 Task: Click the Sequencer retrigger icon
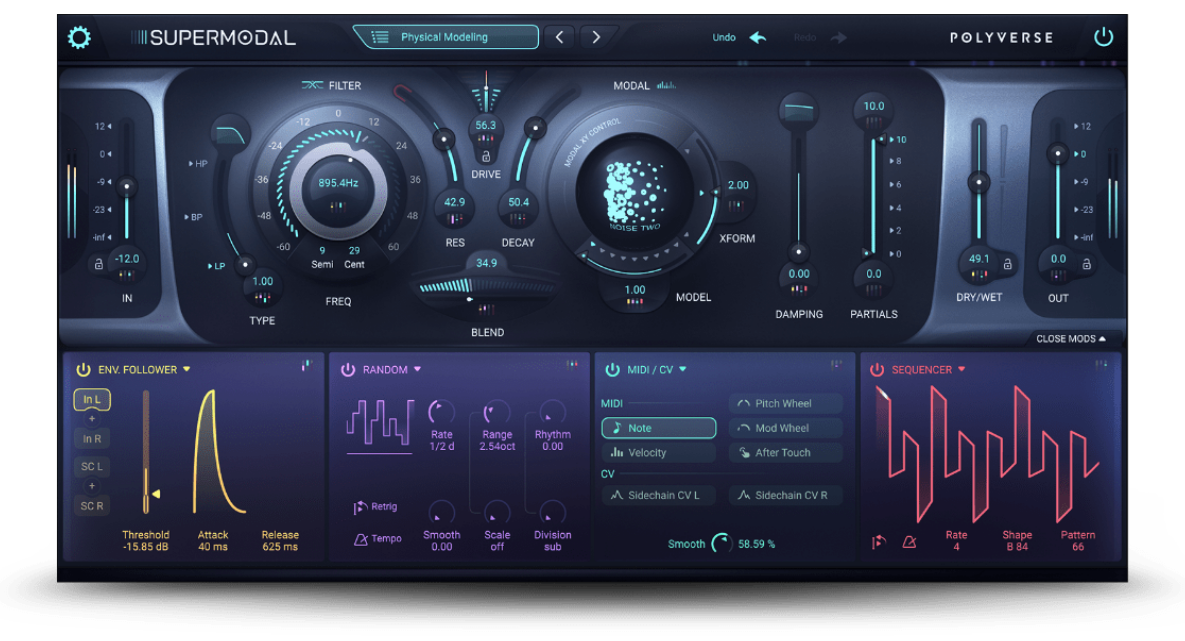click(878, 542)
